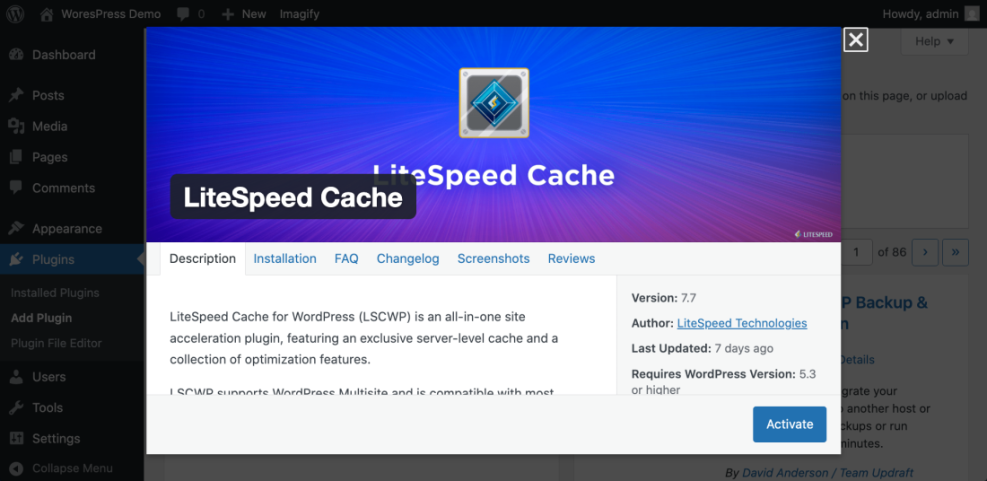Click the Pages icon in sidebar
This screenshot has height=481, width=987.
17,157
